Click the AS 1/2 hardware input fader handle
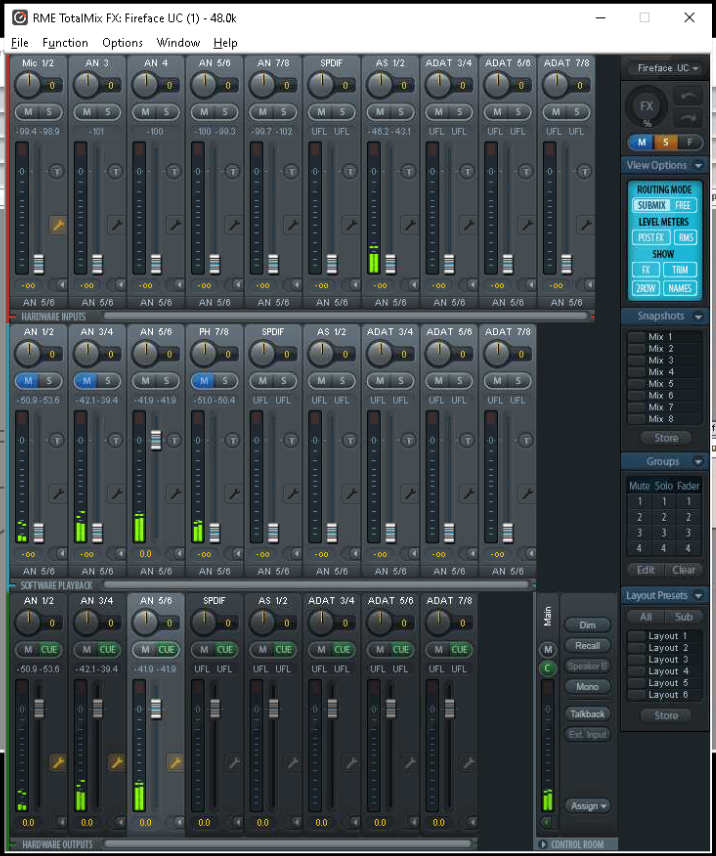 [x=390, y=264]
